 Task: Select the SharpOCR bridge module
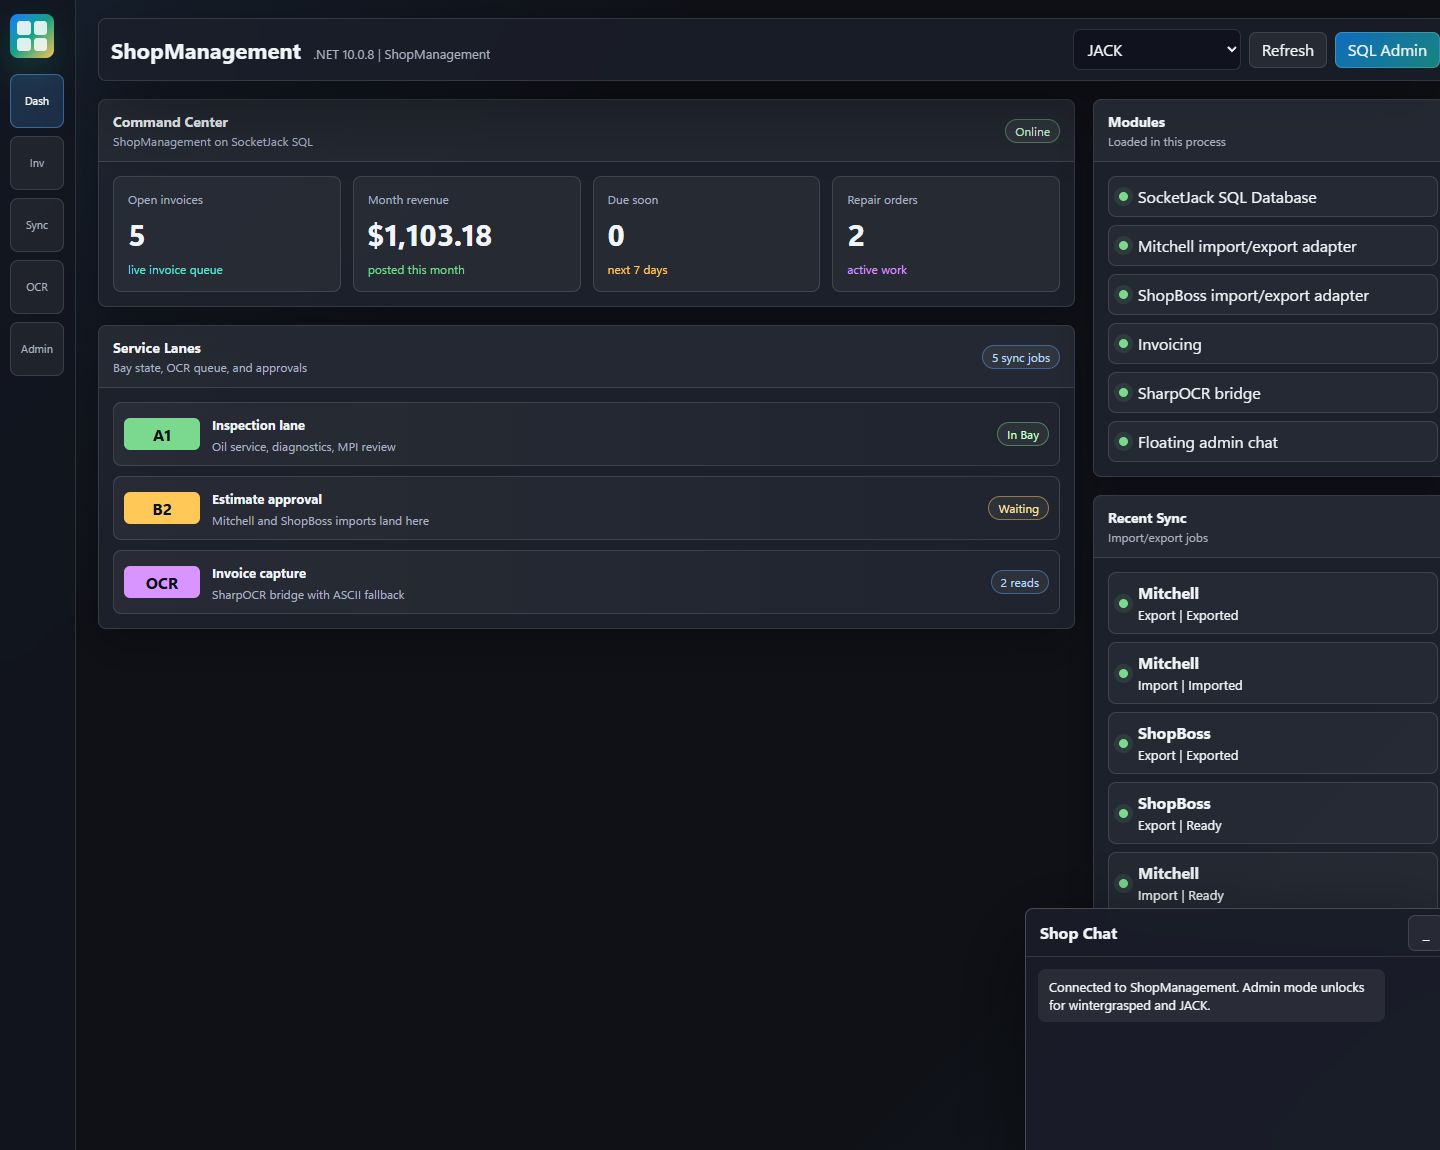click(x=1273, y=393)
